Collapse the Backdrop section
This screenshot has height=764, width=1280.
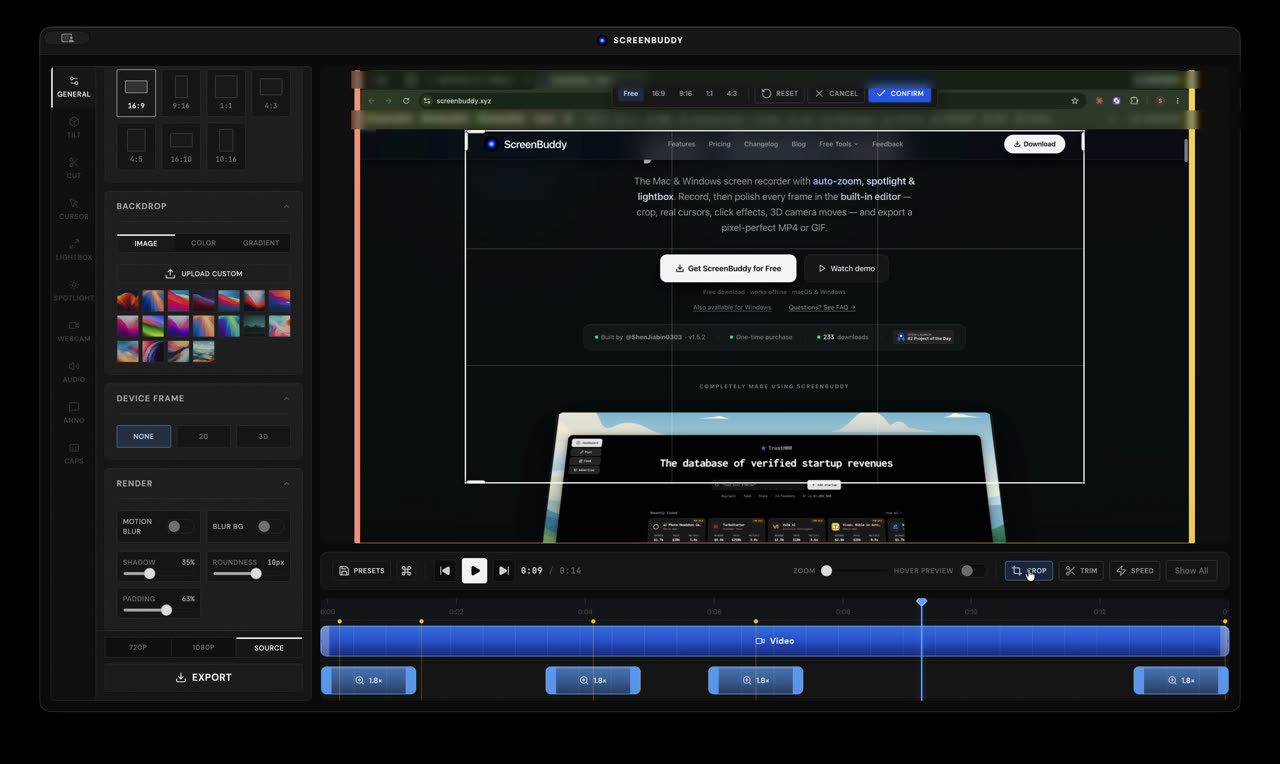click(286, 206)
